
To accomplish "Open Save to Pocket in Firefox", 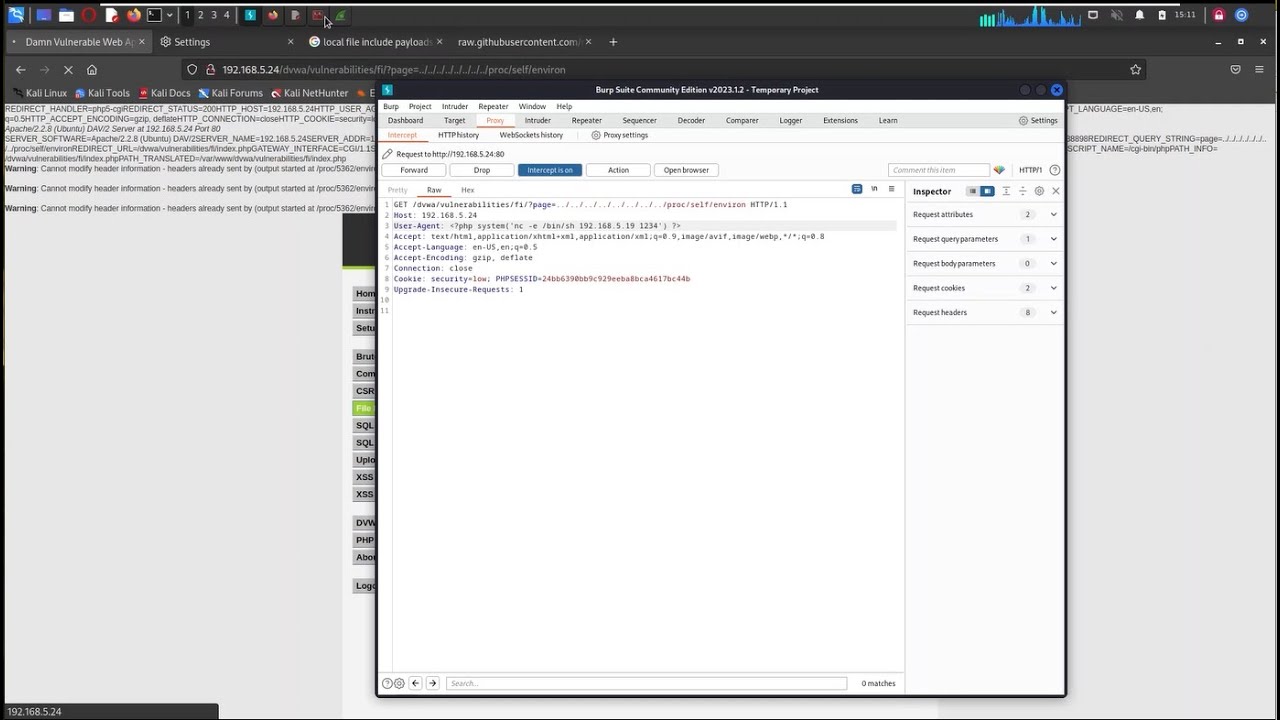I will 1235,70.
